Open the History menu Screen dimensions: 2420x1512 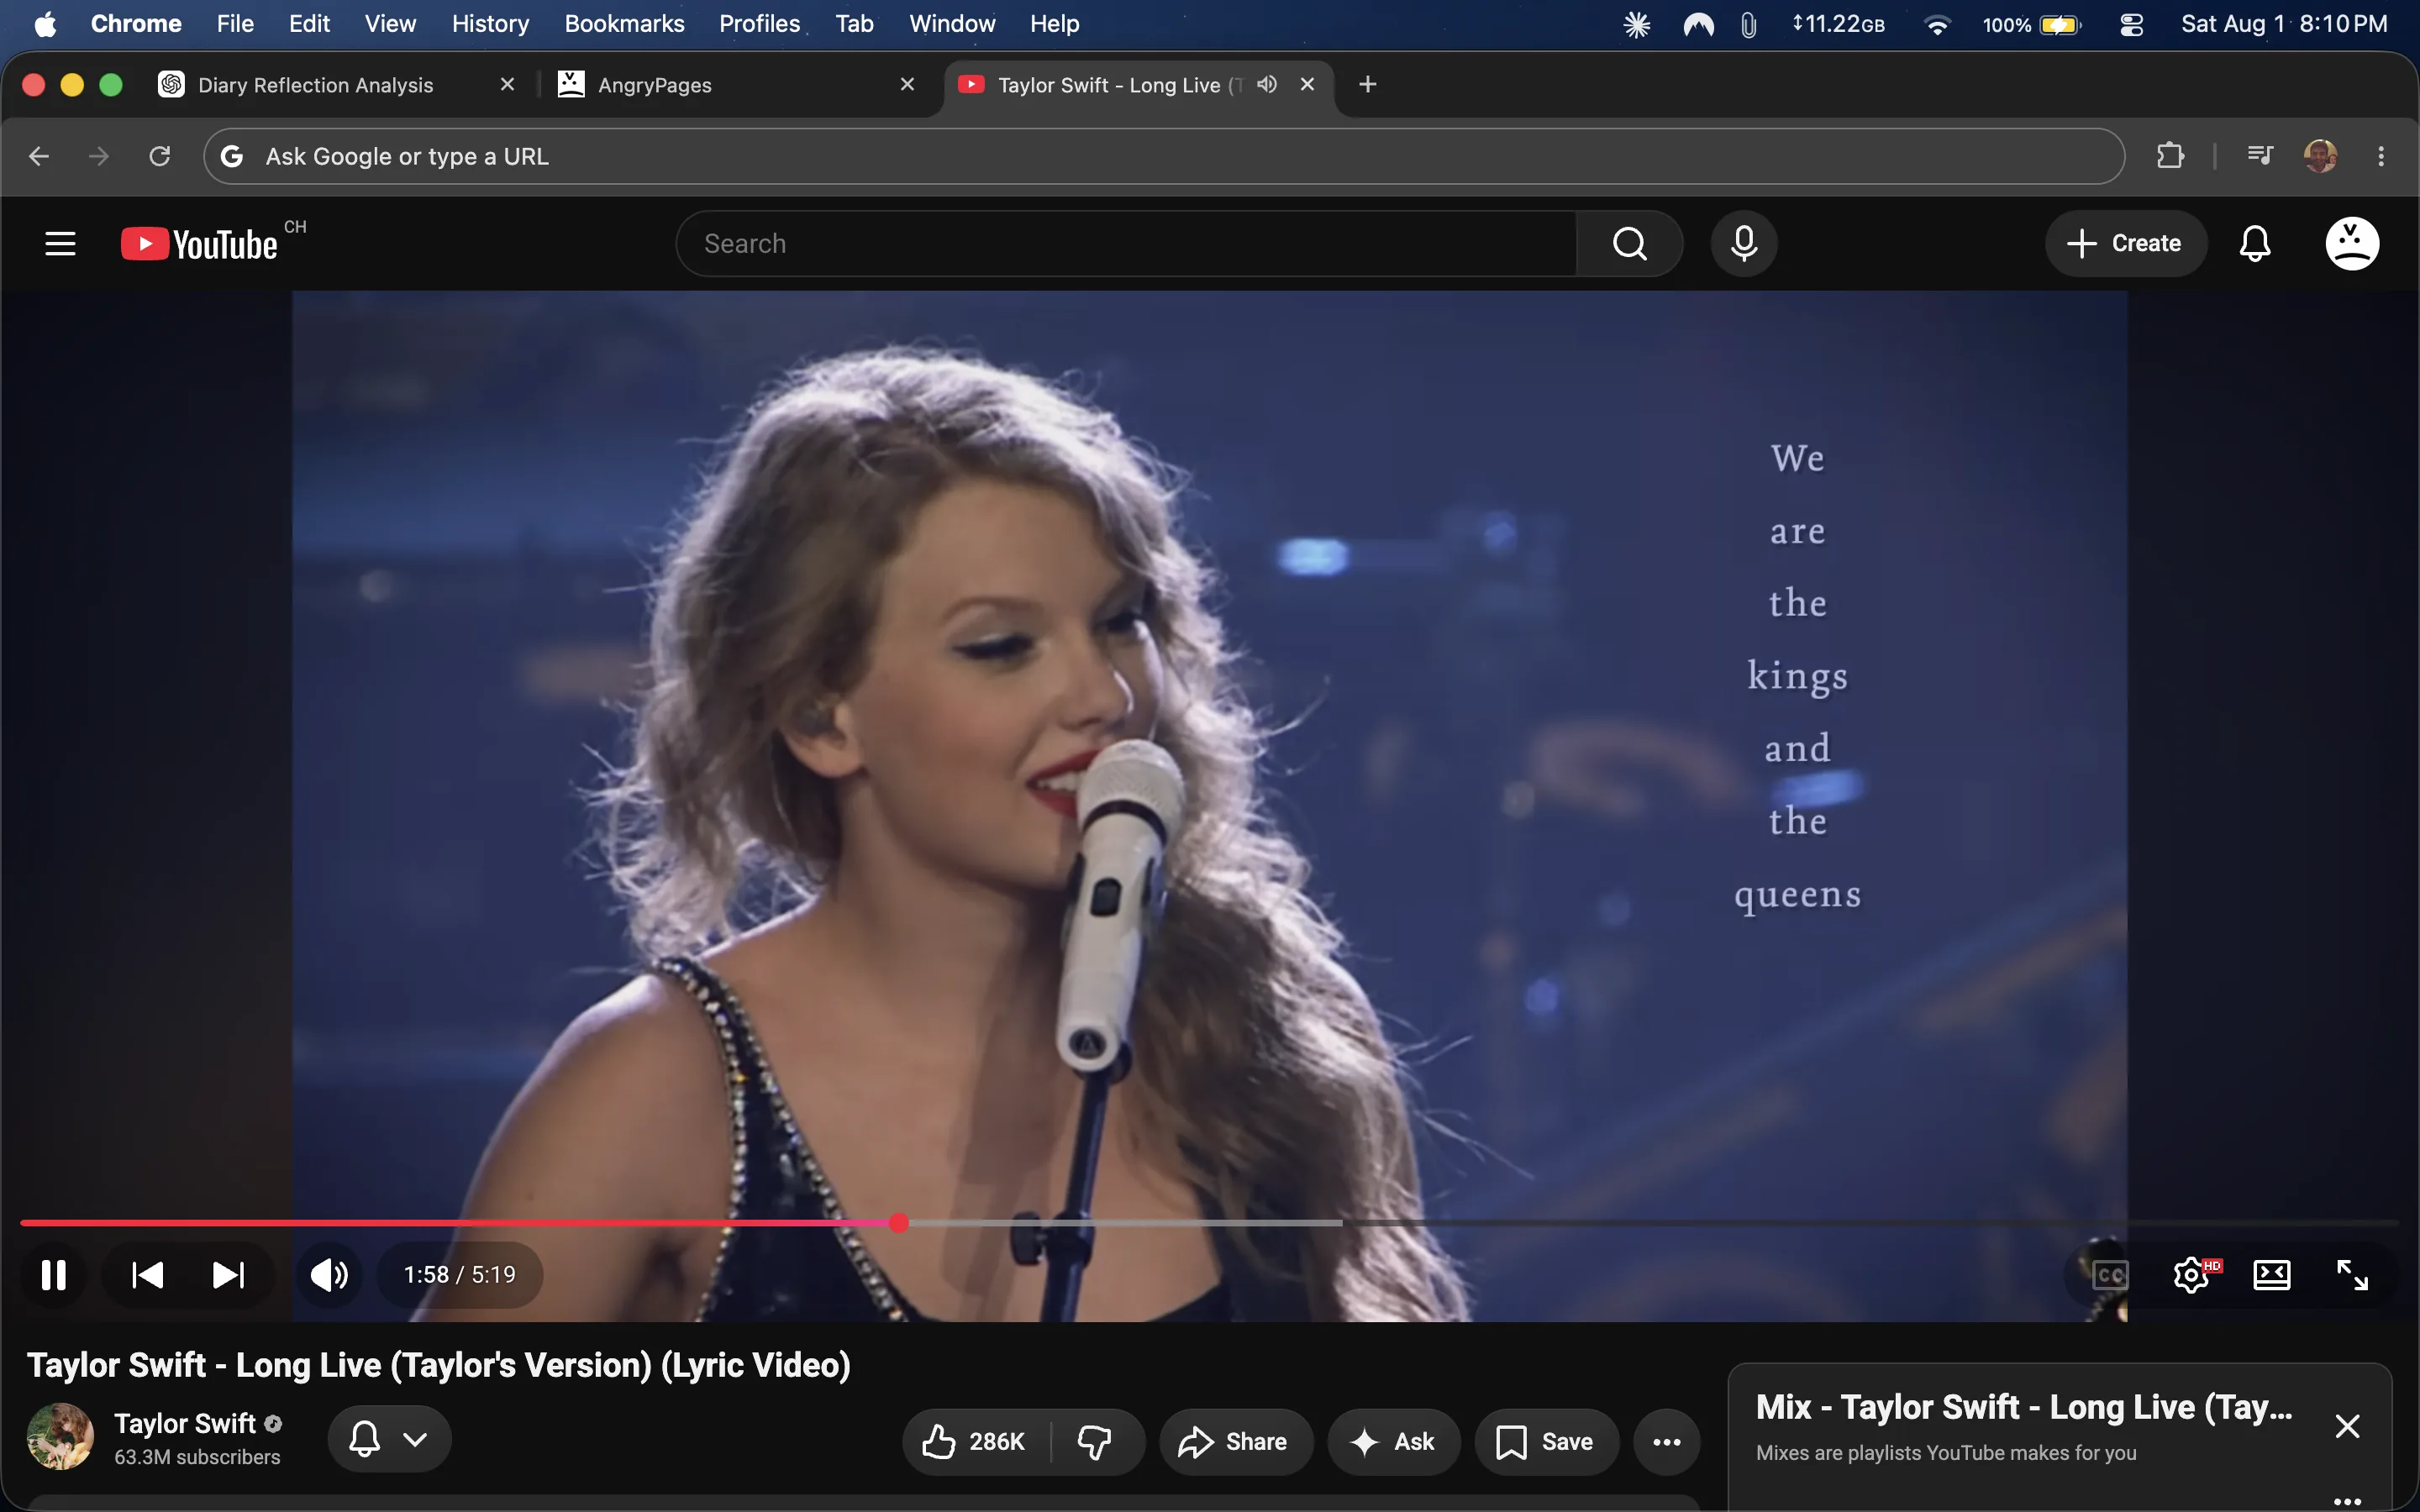[490, 24]
